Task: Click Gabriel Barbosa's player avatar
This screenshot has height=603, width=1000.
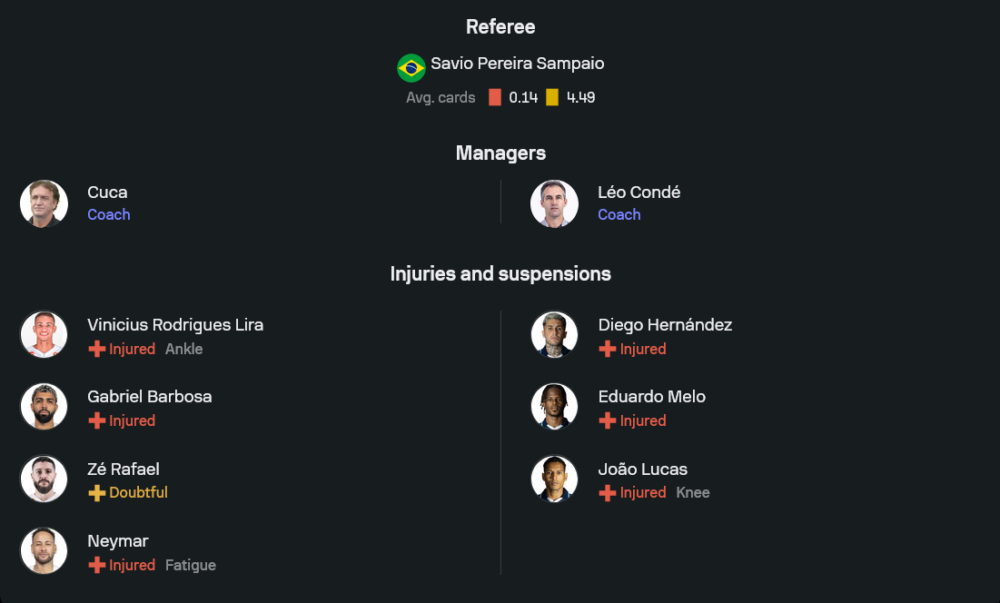Action: point(44,407)
